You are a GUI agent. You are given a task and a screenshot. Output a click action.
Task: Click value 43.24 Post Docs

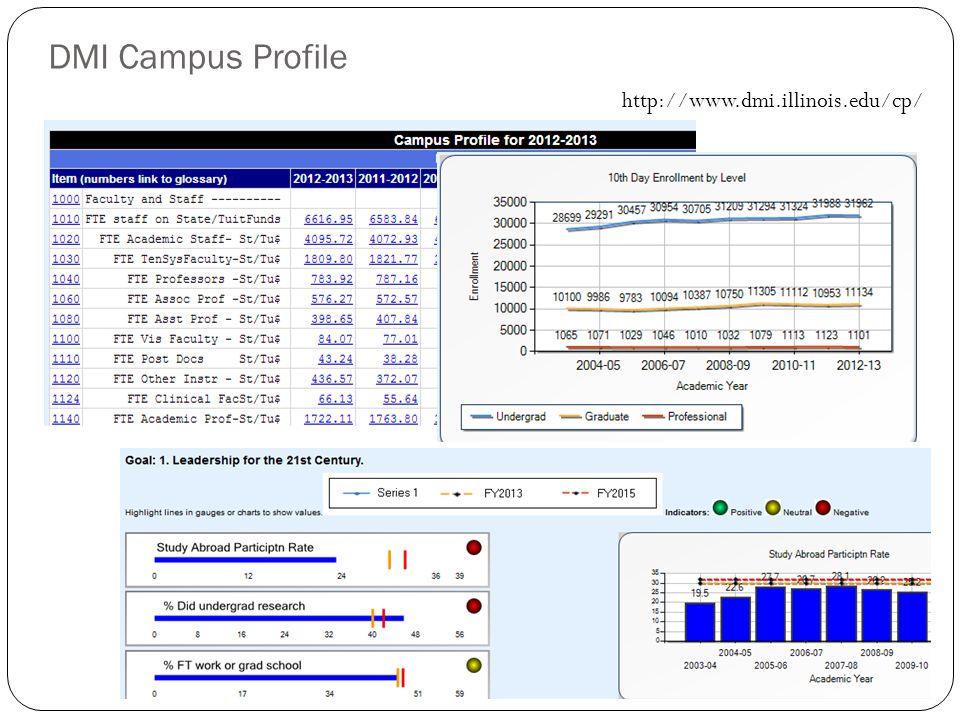336,359
